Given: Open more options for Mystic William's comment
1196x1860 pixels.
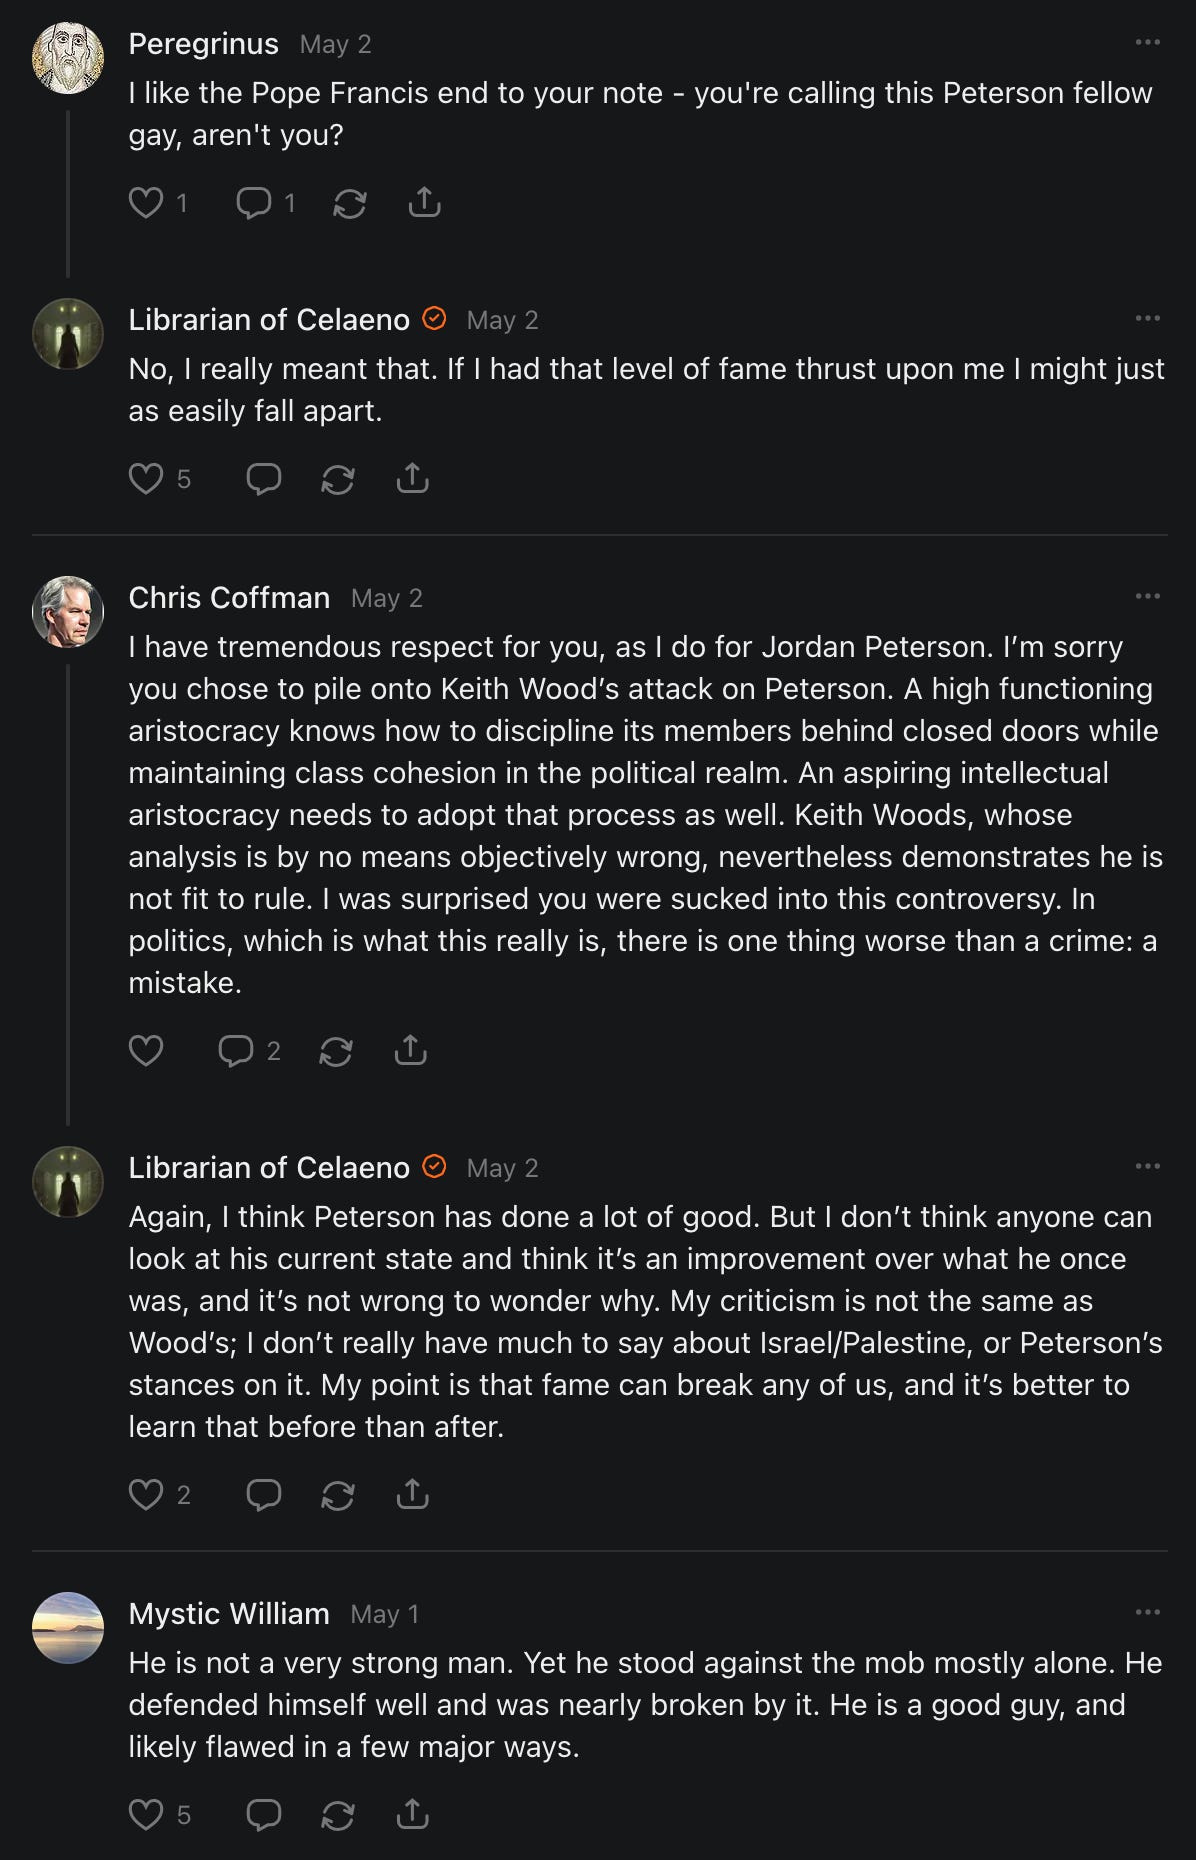Looking at the screenshot, I should [1147, 1613].
